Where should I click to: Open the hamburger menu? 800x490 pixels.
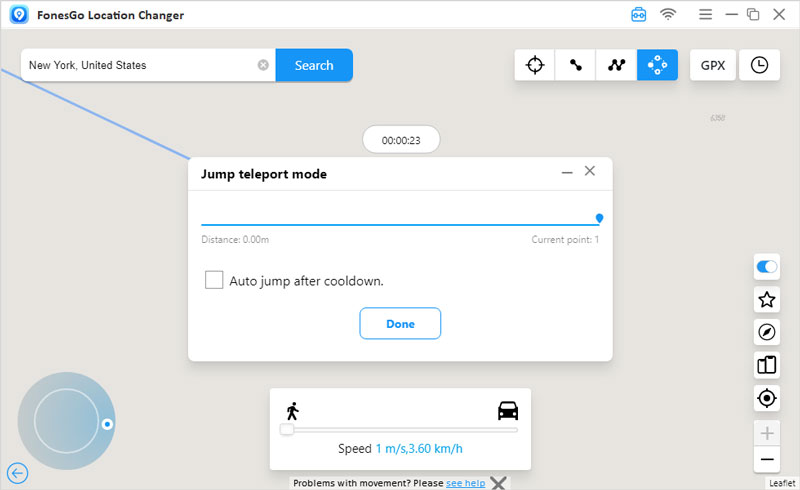pyautogui.click(x=706, y=14)
